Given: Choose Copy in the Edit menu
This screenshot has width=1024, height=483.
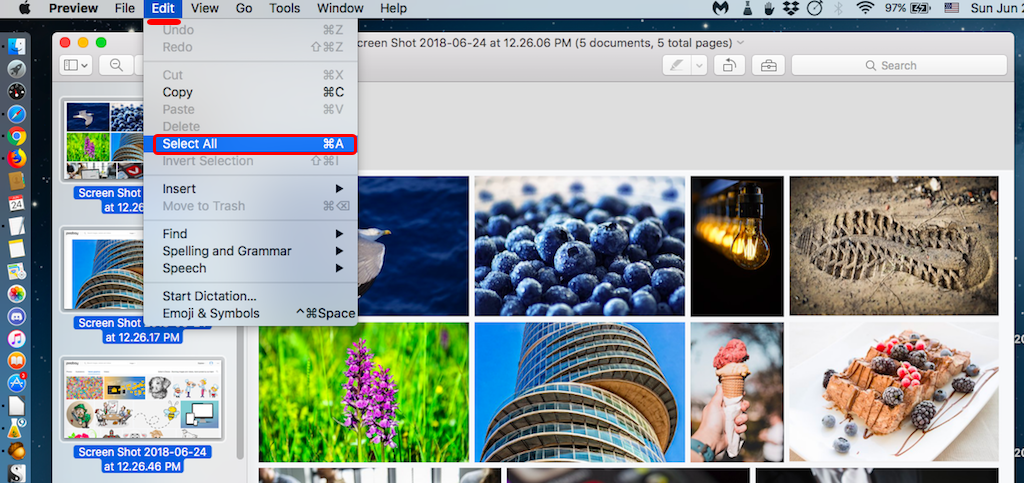Looking at the screenshot, I should click(x=251, y=92).
